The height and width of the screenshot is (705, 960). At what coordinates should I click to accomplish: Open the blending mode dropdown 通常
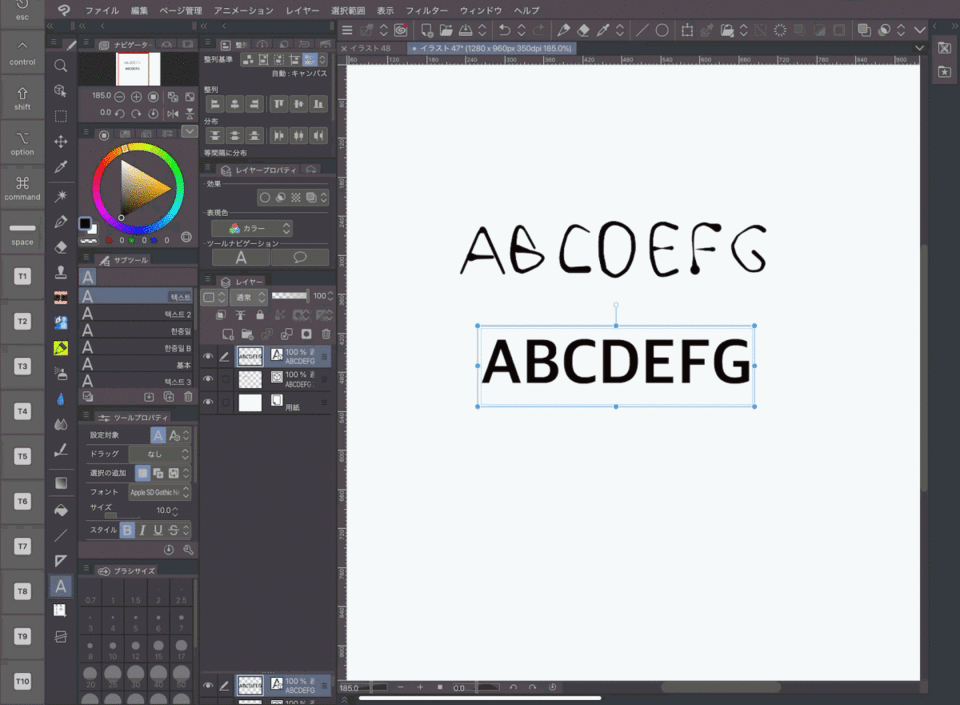(x=250, y=297)
